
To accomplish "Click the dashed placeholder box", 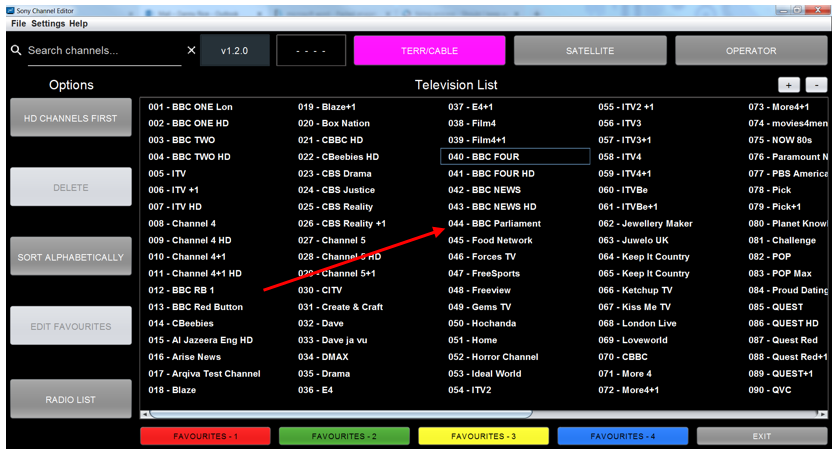I will (311, 51).
